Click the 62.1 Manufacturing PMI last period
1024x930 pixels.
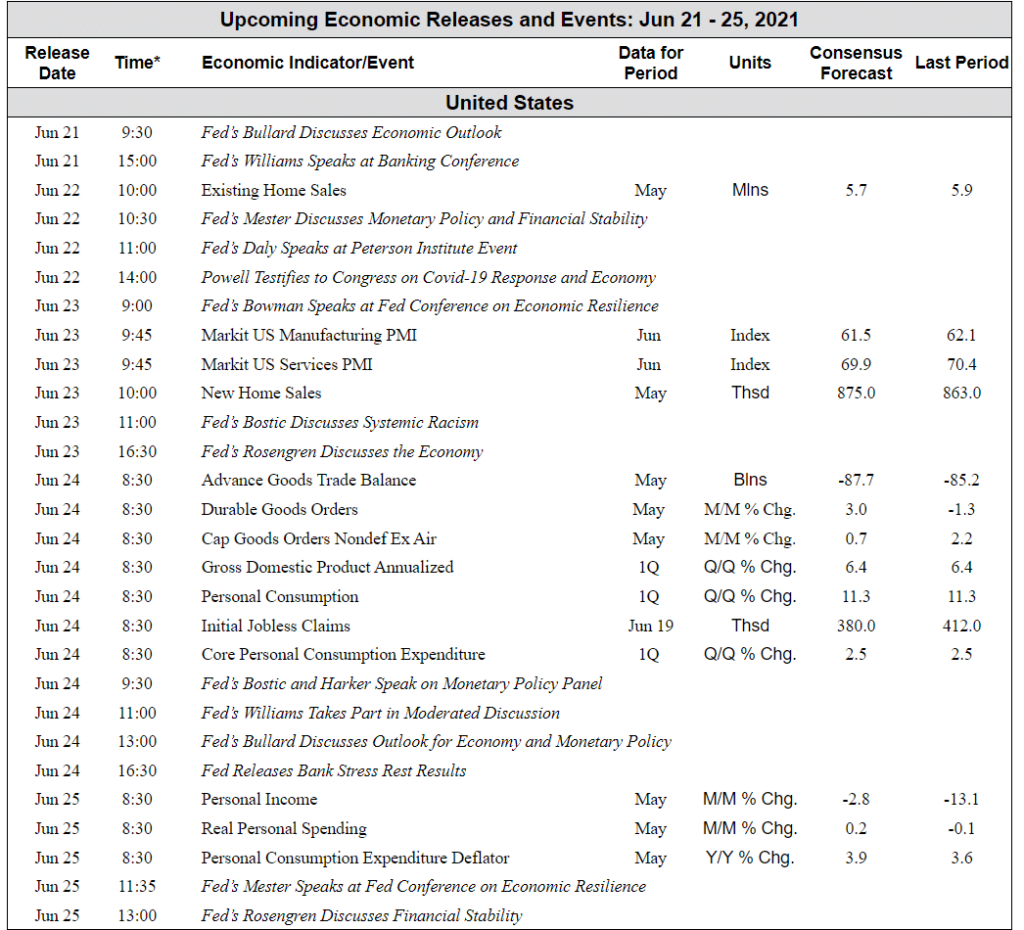coord(961,335)
